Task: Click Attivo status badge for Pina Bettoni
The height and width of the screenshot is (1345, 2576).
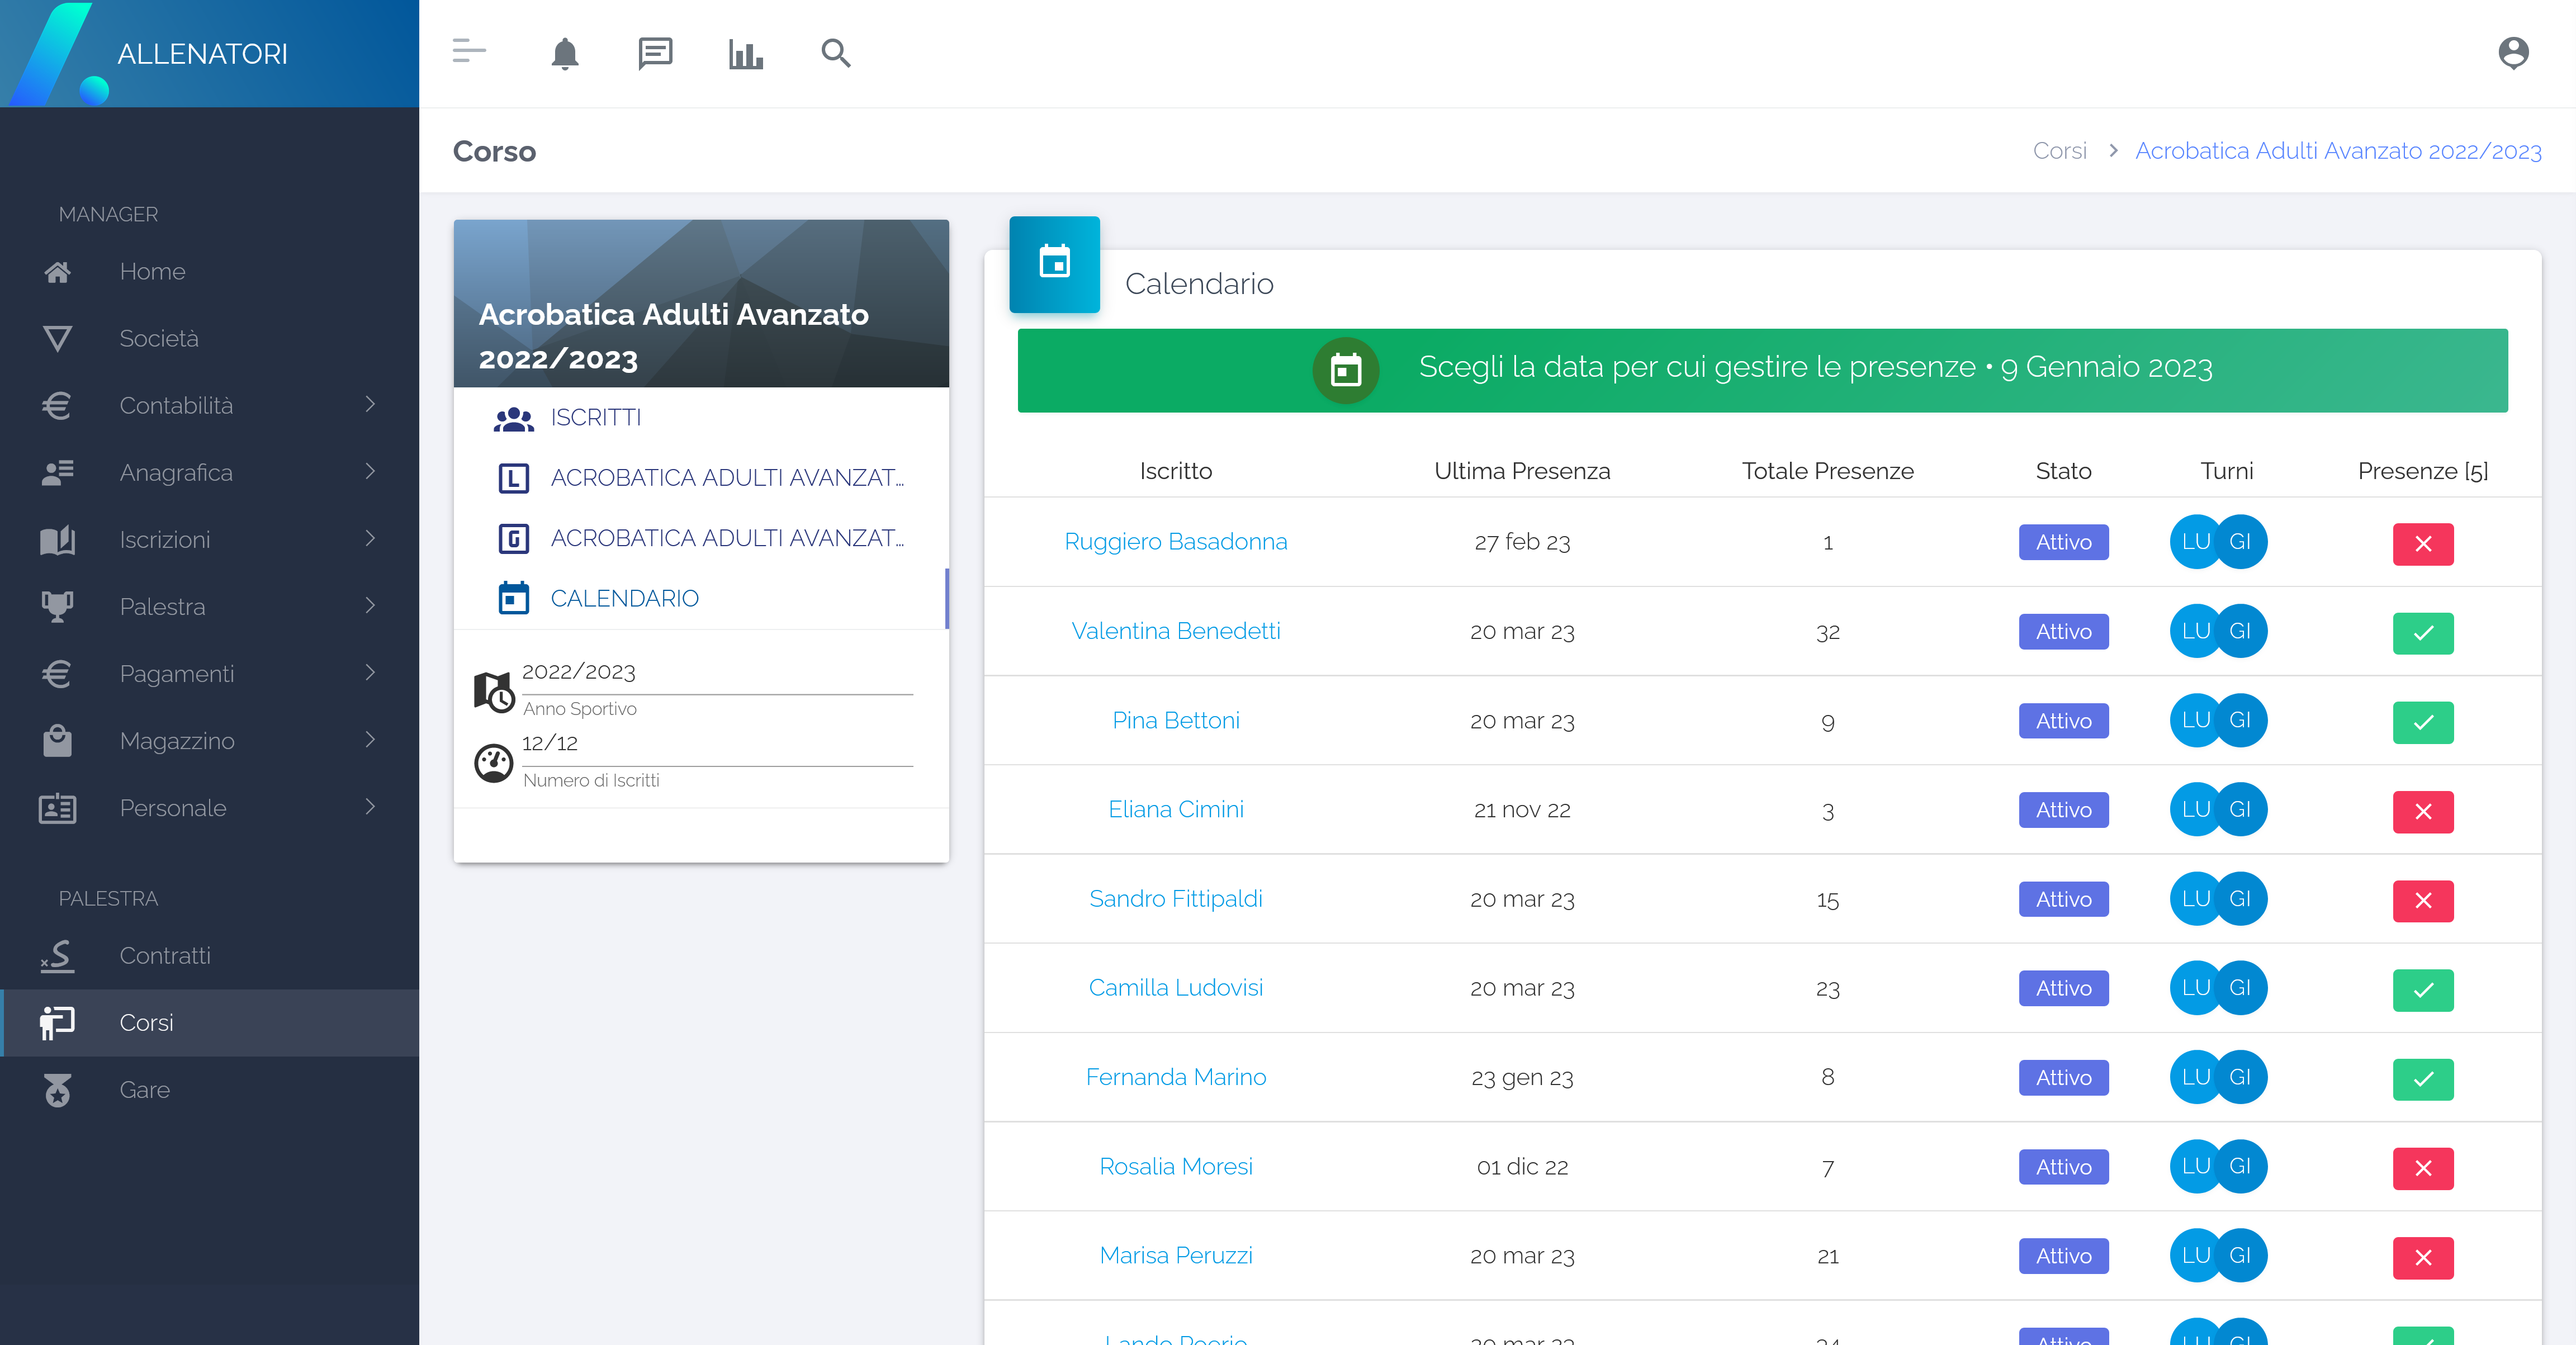Action: pyautogui.click(x=2063, y=721)
